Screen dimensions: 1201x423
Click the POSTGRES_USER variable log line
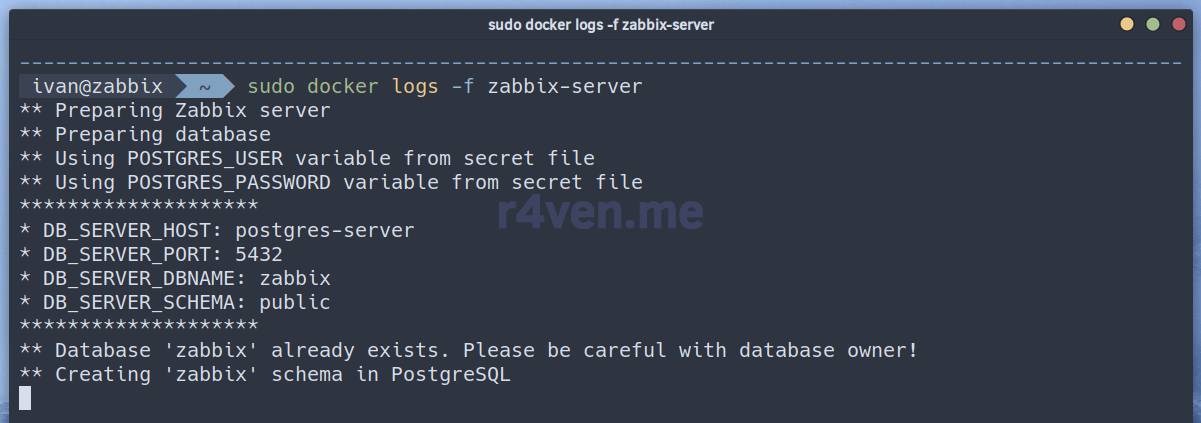click(x=307, y=159)
